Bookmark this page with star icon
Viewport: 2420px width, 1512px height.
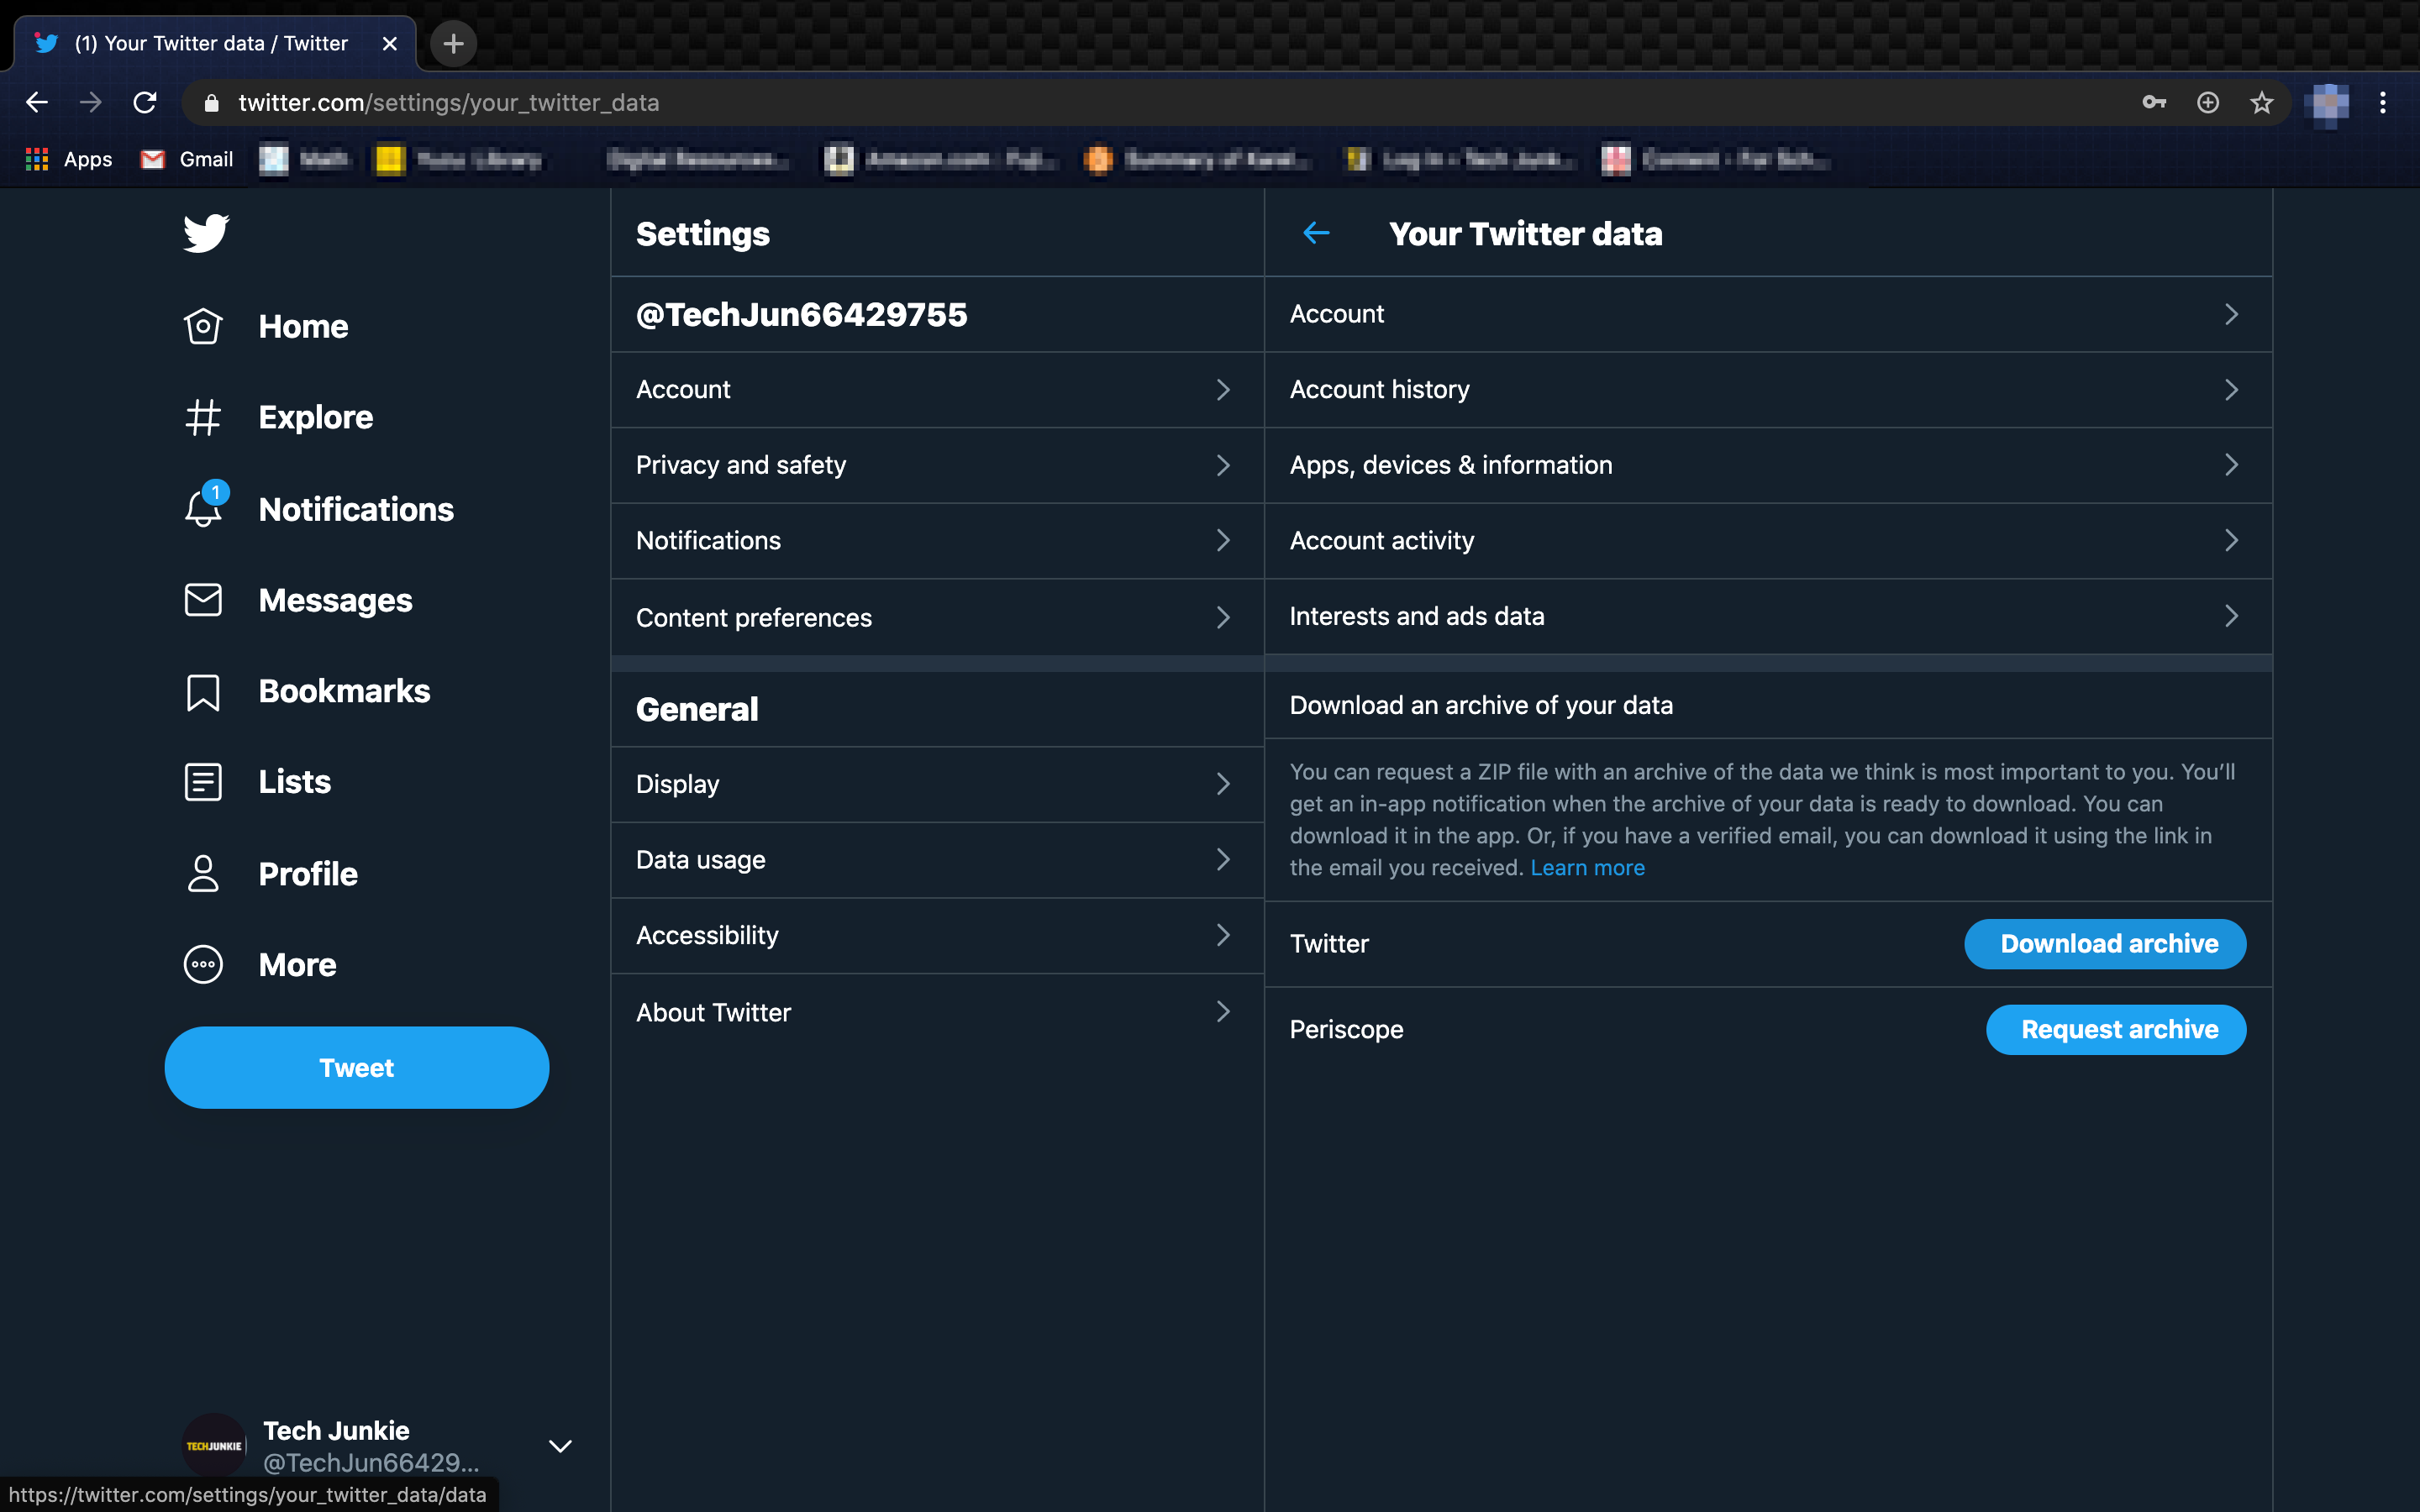click(x=2261, y=103)
